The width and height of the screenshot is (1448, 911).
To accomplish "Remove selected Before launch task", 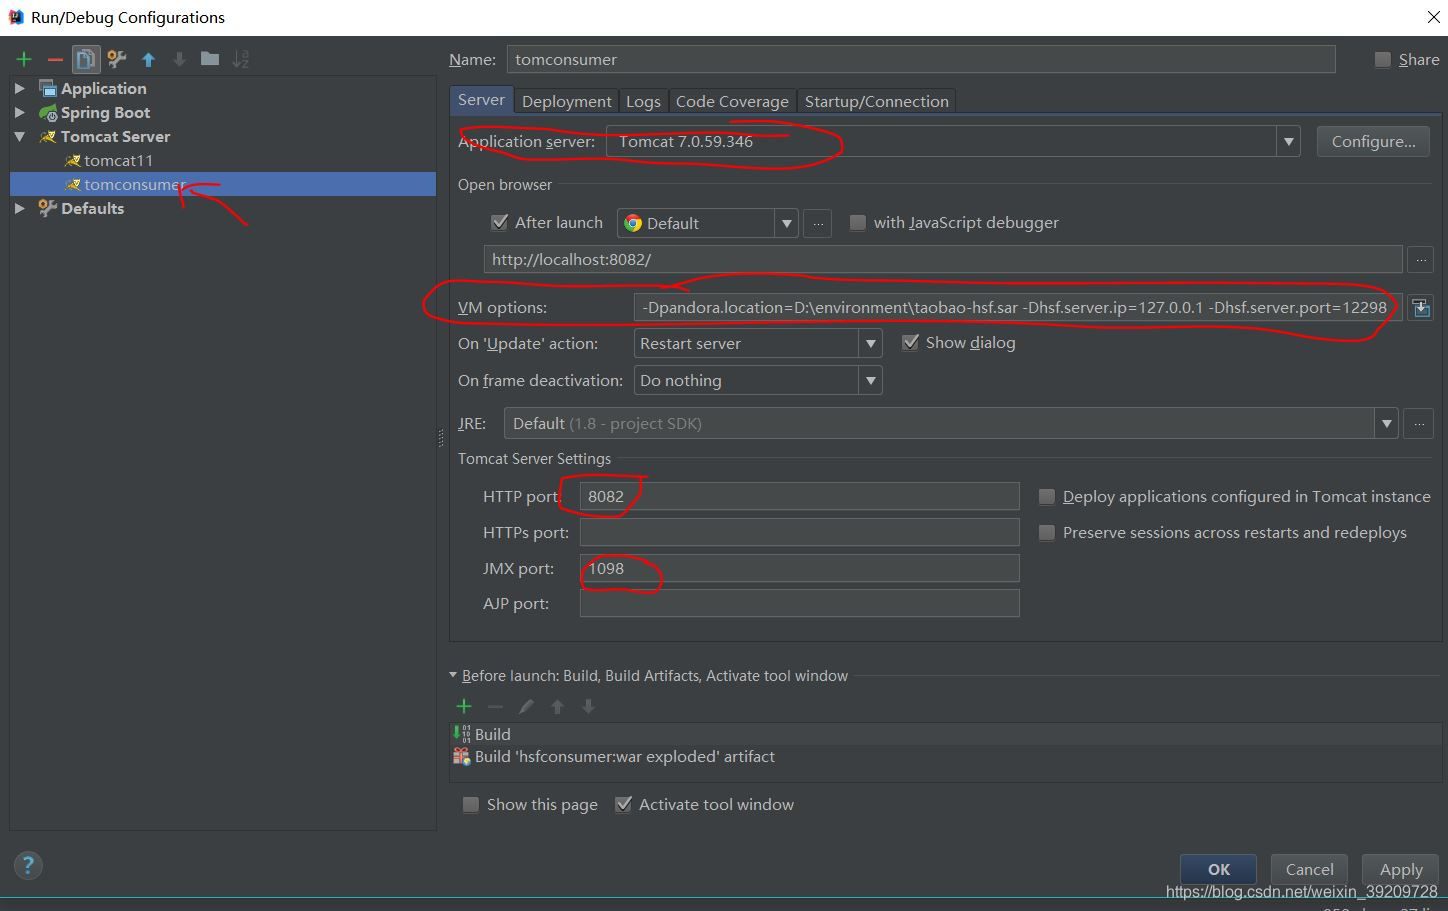I will (495, 706).
